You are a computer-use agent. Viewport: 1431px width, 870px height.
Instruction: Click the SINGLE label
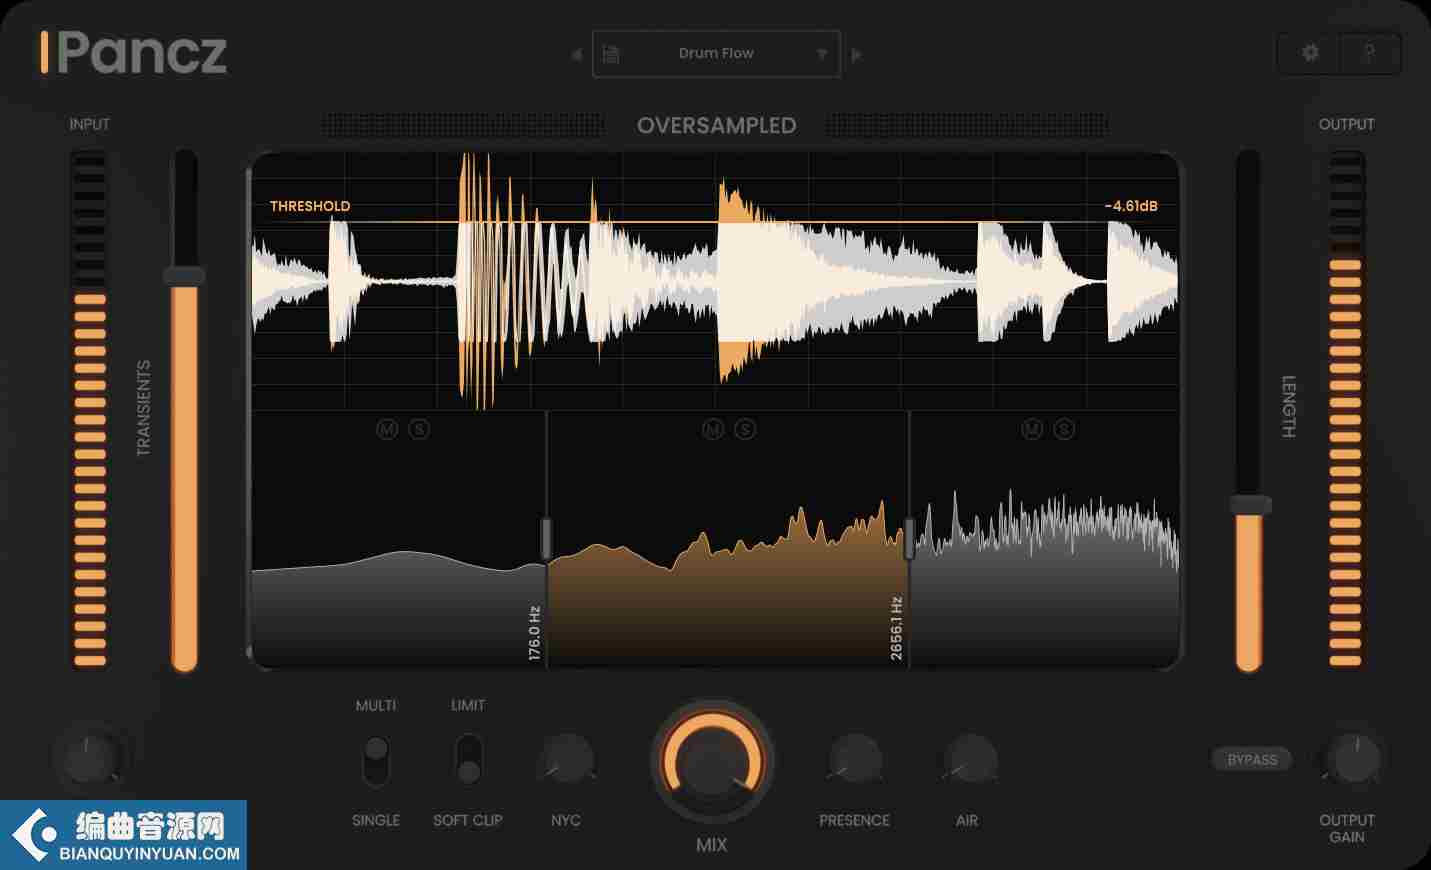tap(376, 820)
